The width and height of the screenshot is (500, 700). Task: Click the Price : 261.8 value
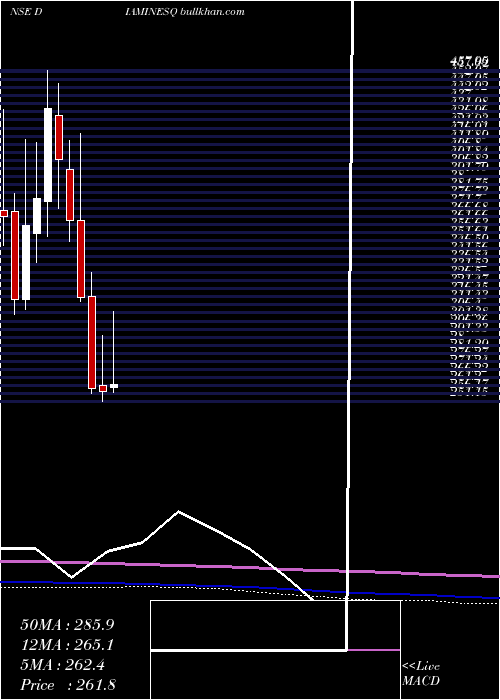coord(68,685)
